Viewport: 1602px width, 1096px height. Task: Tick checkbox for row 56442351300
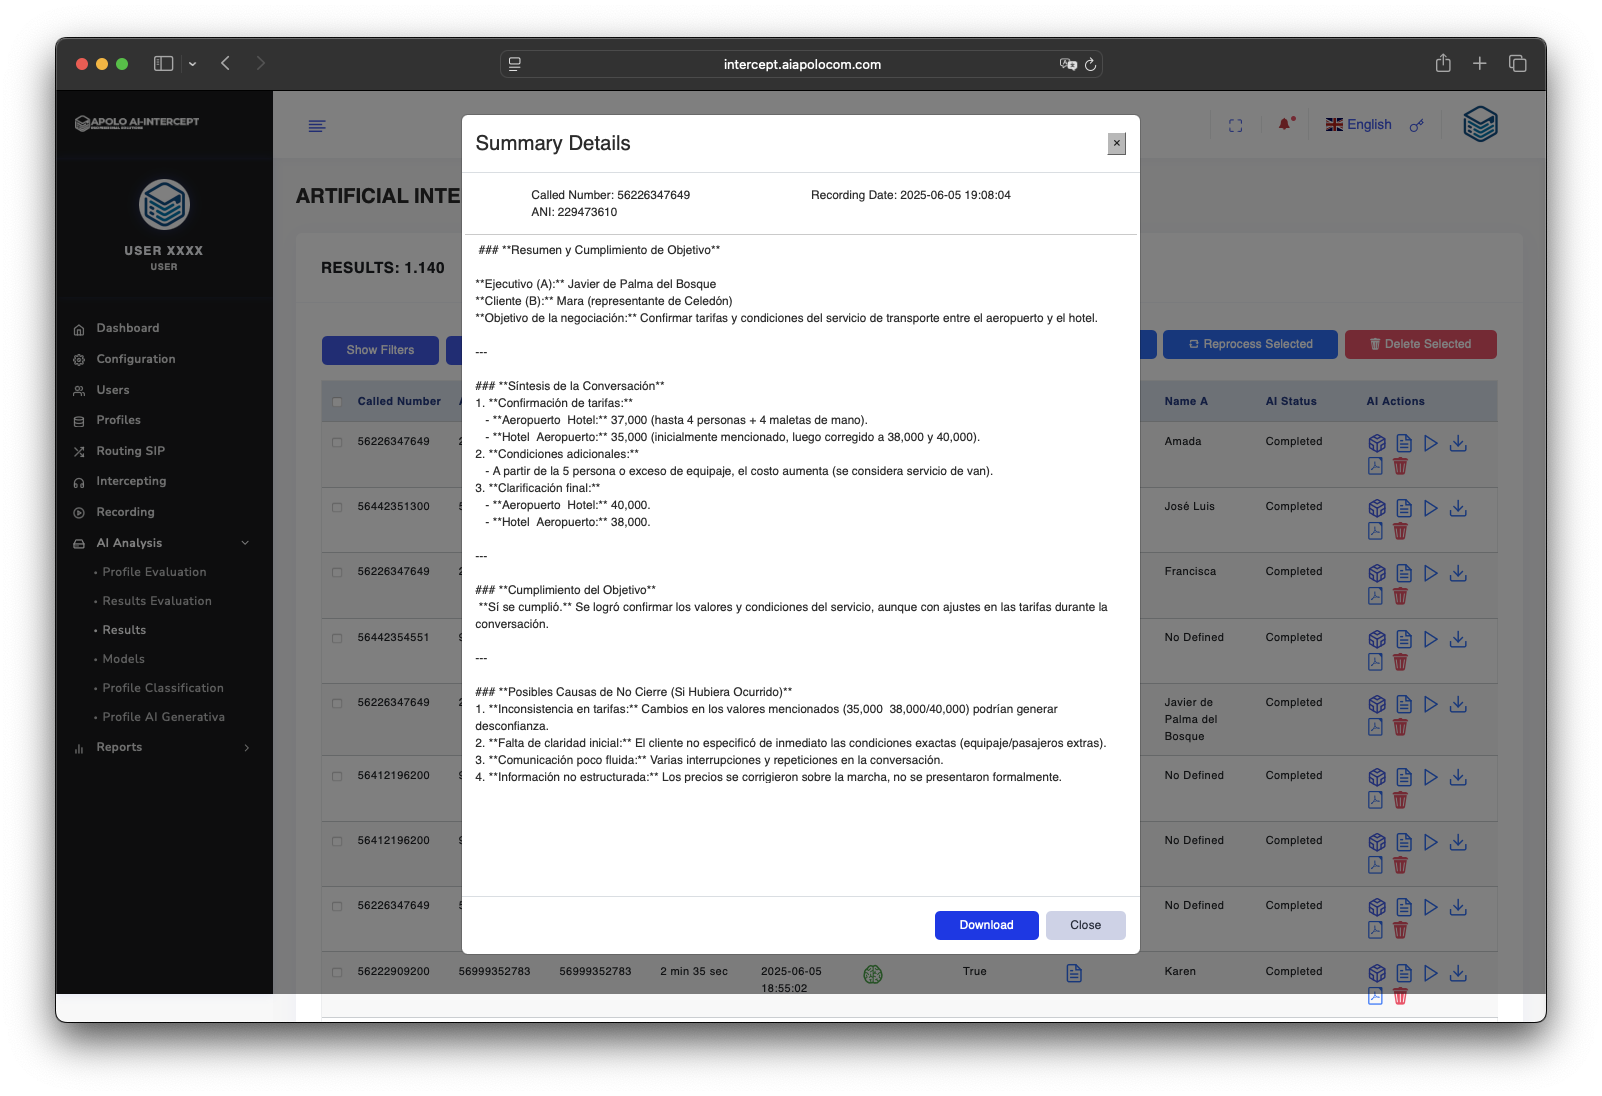click(337, 507)
